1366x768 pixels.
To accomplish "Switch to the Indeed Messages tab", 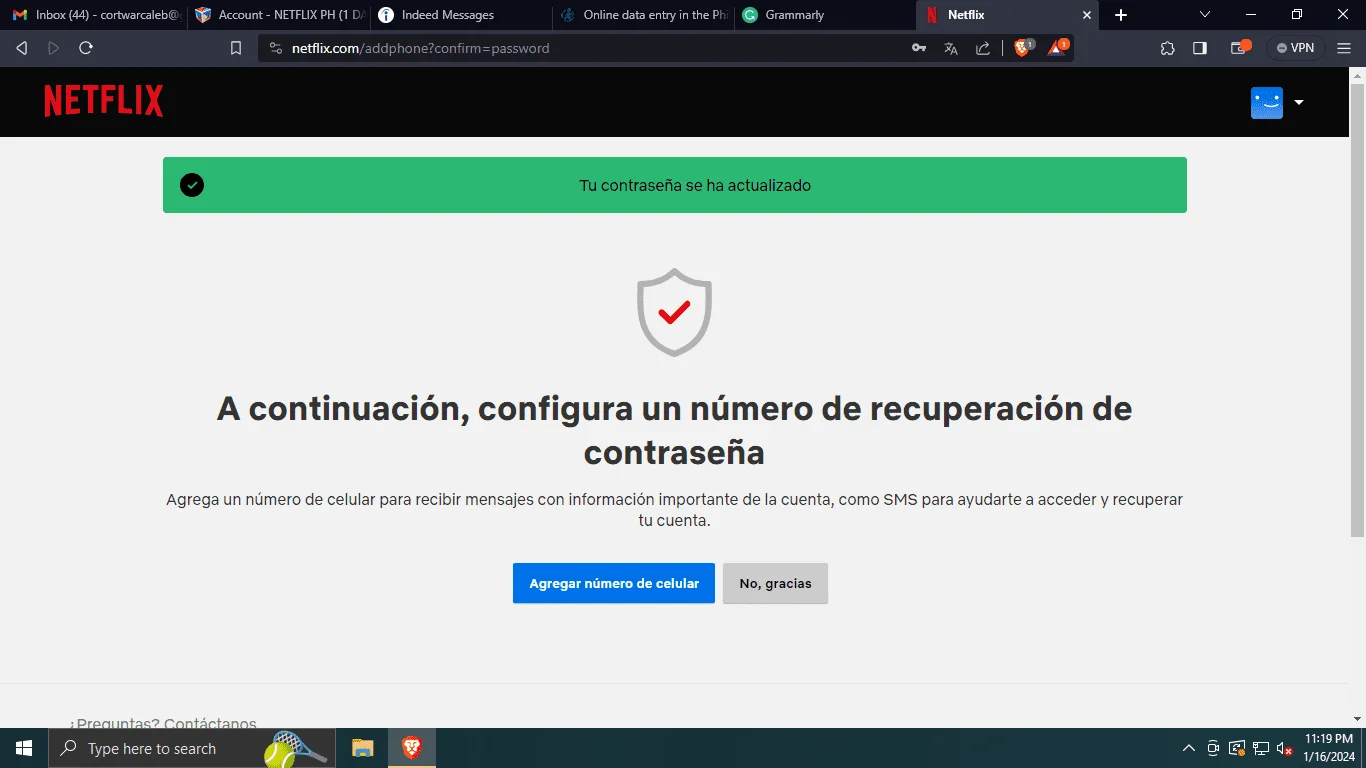I will 461,15.
